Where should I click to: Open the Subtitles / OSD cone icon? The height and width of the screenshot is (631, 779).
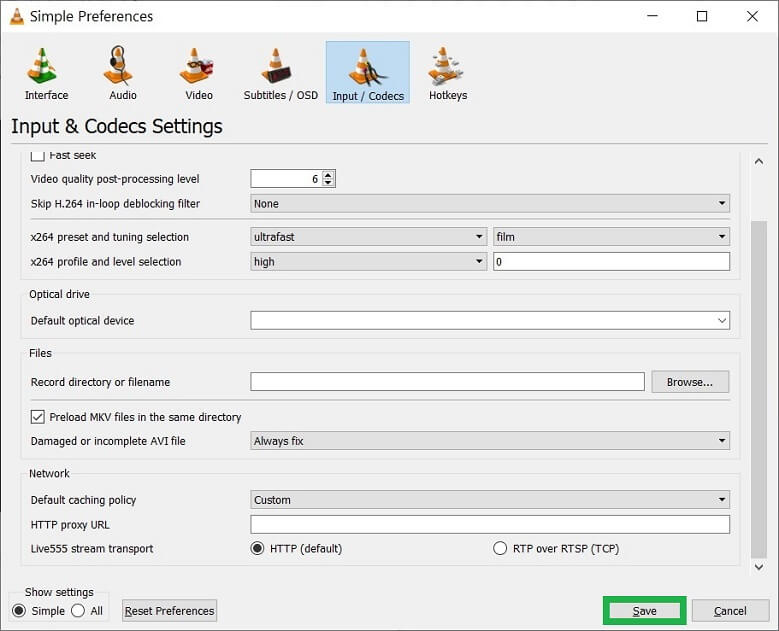click(x=277, y=66)
